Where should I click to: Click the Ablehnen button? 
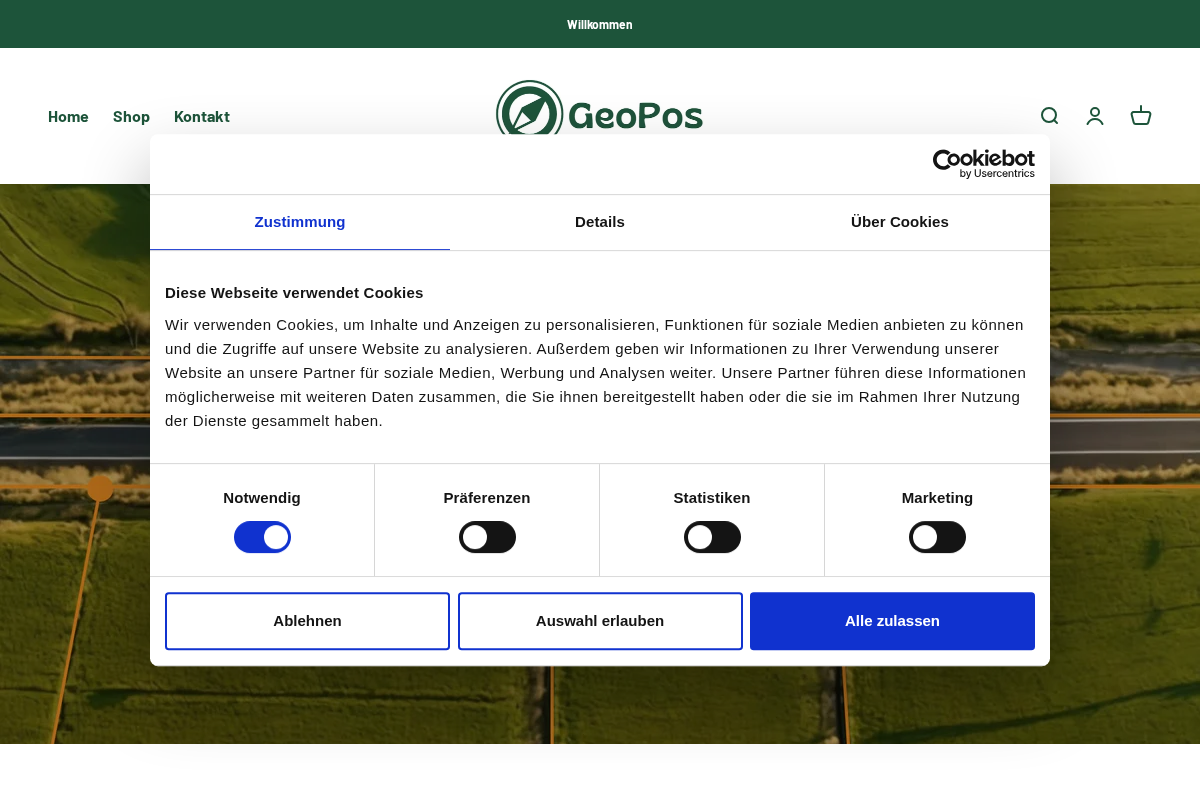pos(307,620)
